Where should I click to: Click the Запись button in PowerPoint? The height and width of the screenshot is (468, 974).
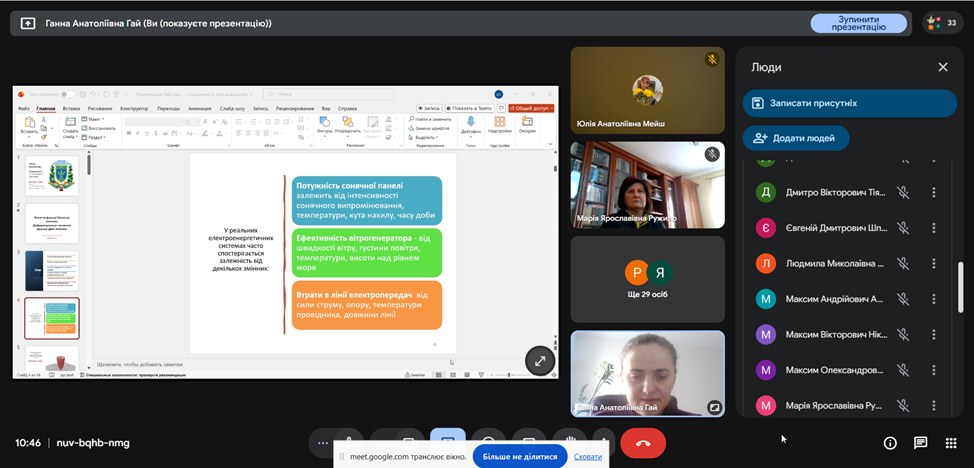[x=429, y=108]
